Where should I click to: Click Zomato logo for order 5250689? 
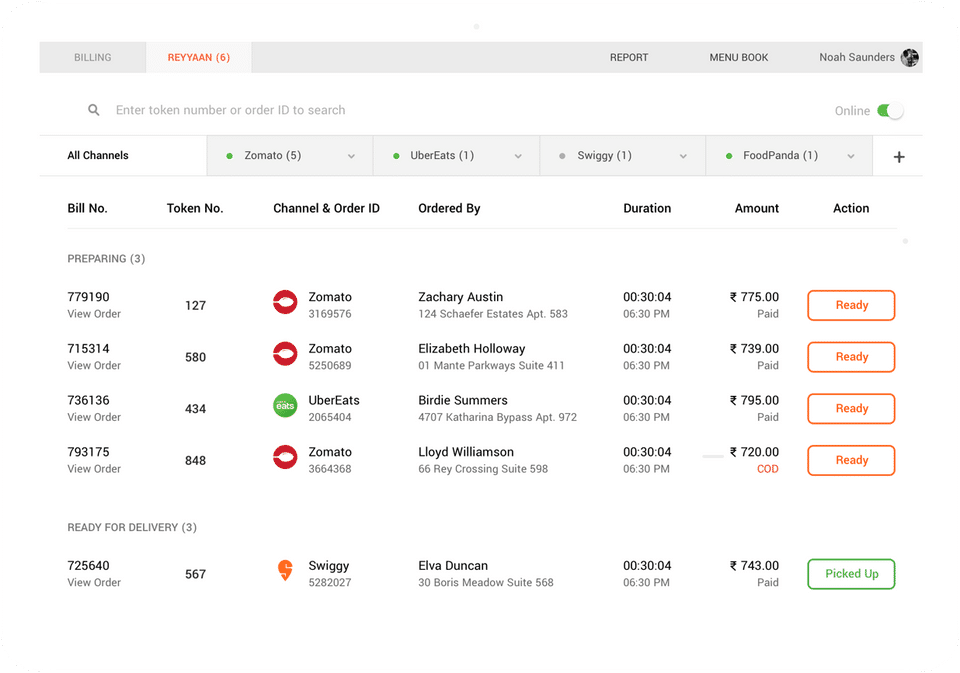[x=285, y=354]
